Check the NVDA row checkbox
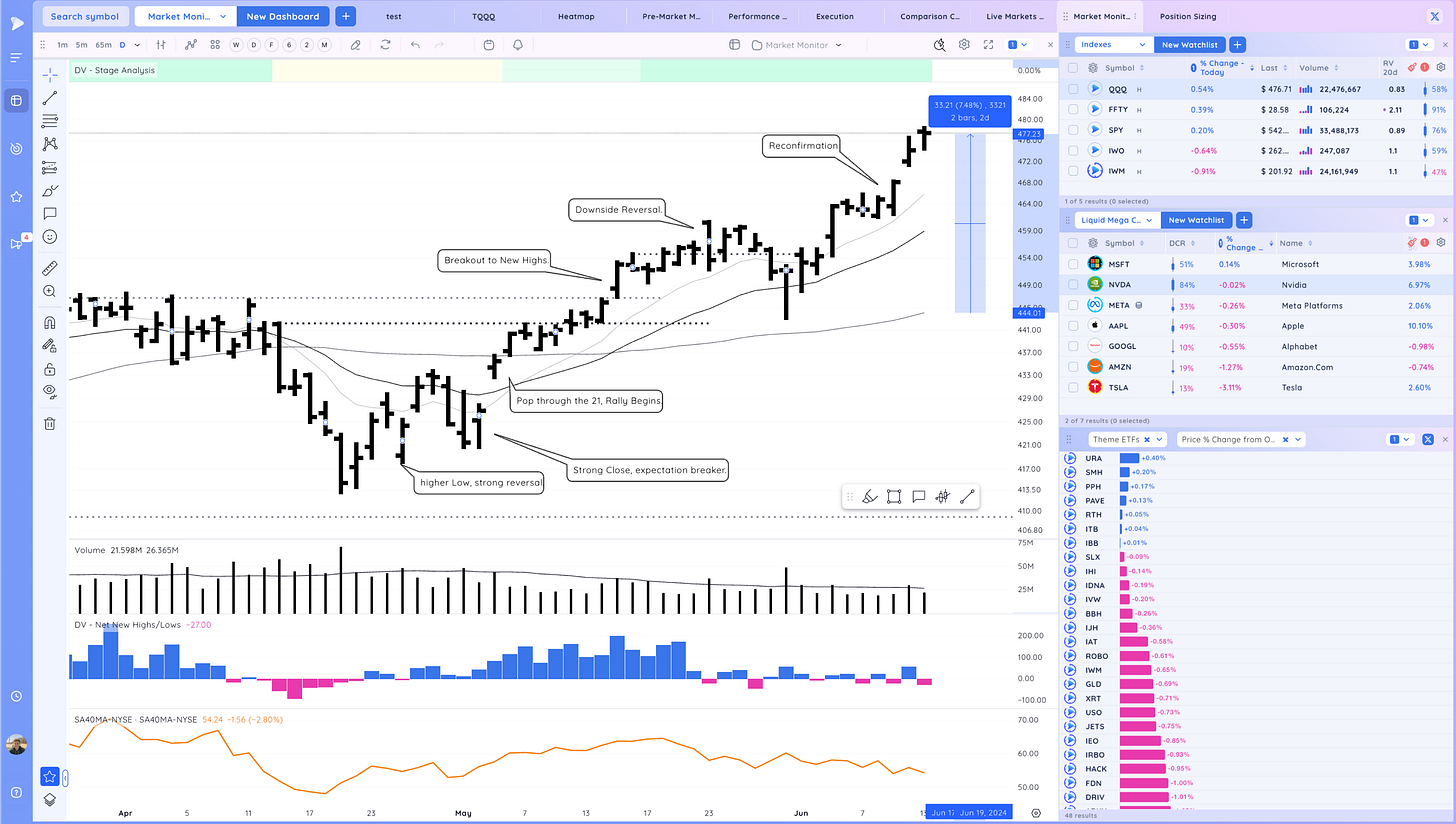Viewport: 1456px width, 824px height. [1073, 285]
